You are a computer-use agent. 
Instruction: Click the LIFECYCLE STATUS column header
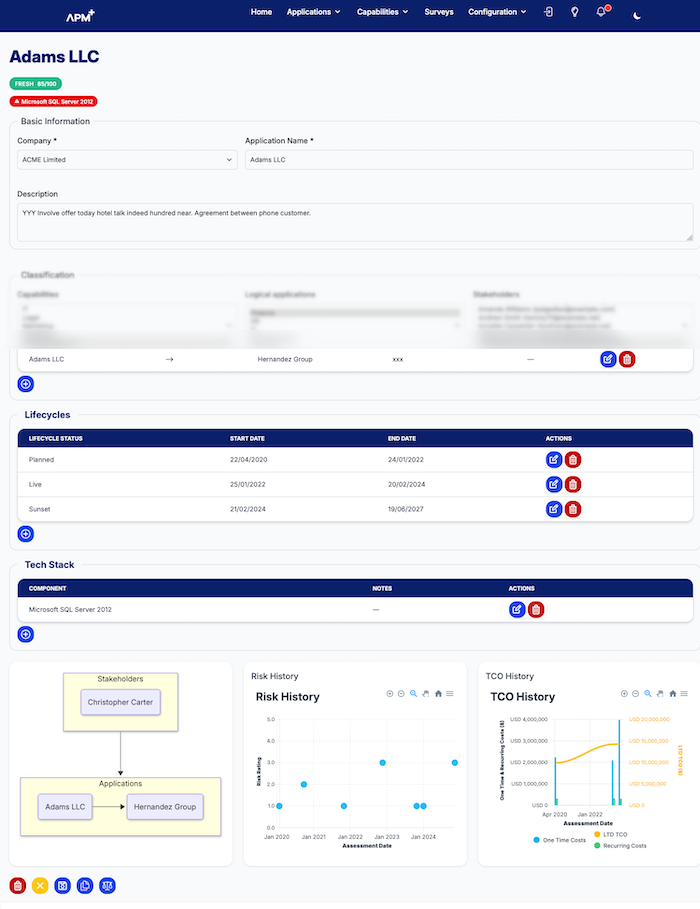[x=56, y=439]
